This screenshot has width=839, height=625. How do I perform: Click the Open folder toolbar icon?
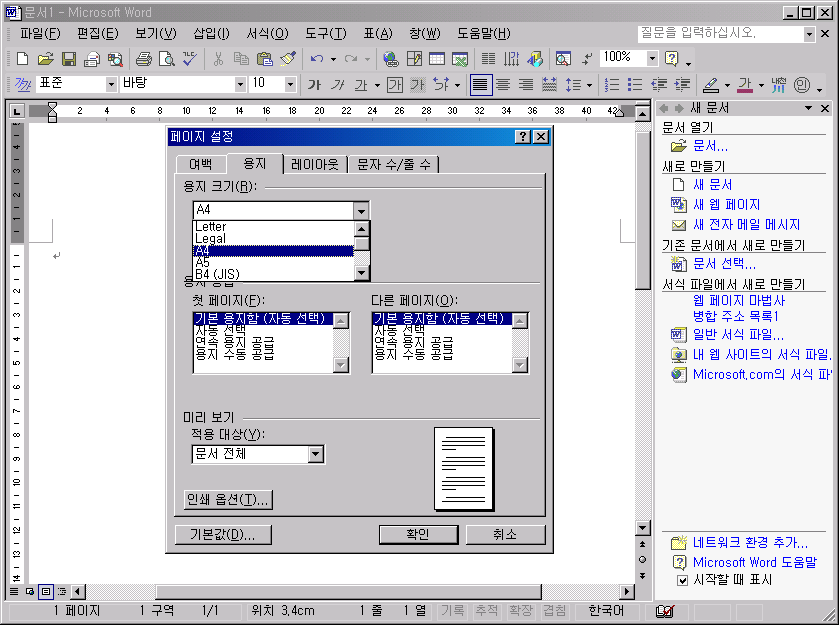tap(45, 58)
